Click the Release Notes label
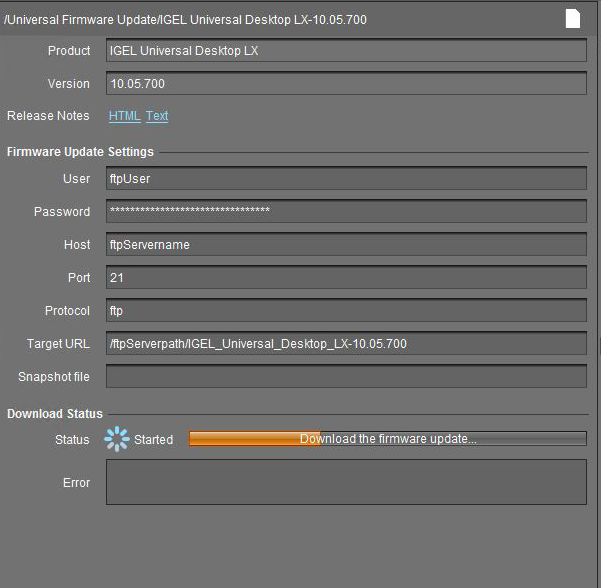601x588 pixels. pyautogui.click(x=48, y=116)
